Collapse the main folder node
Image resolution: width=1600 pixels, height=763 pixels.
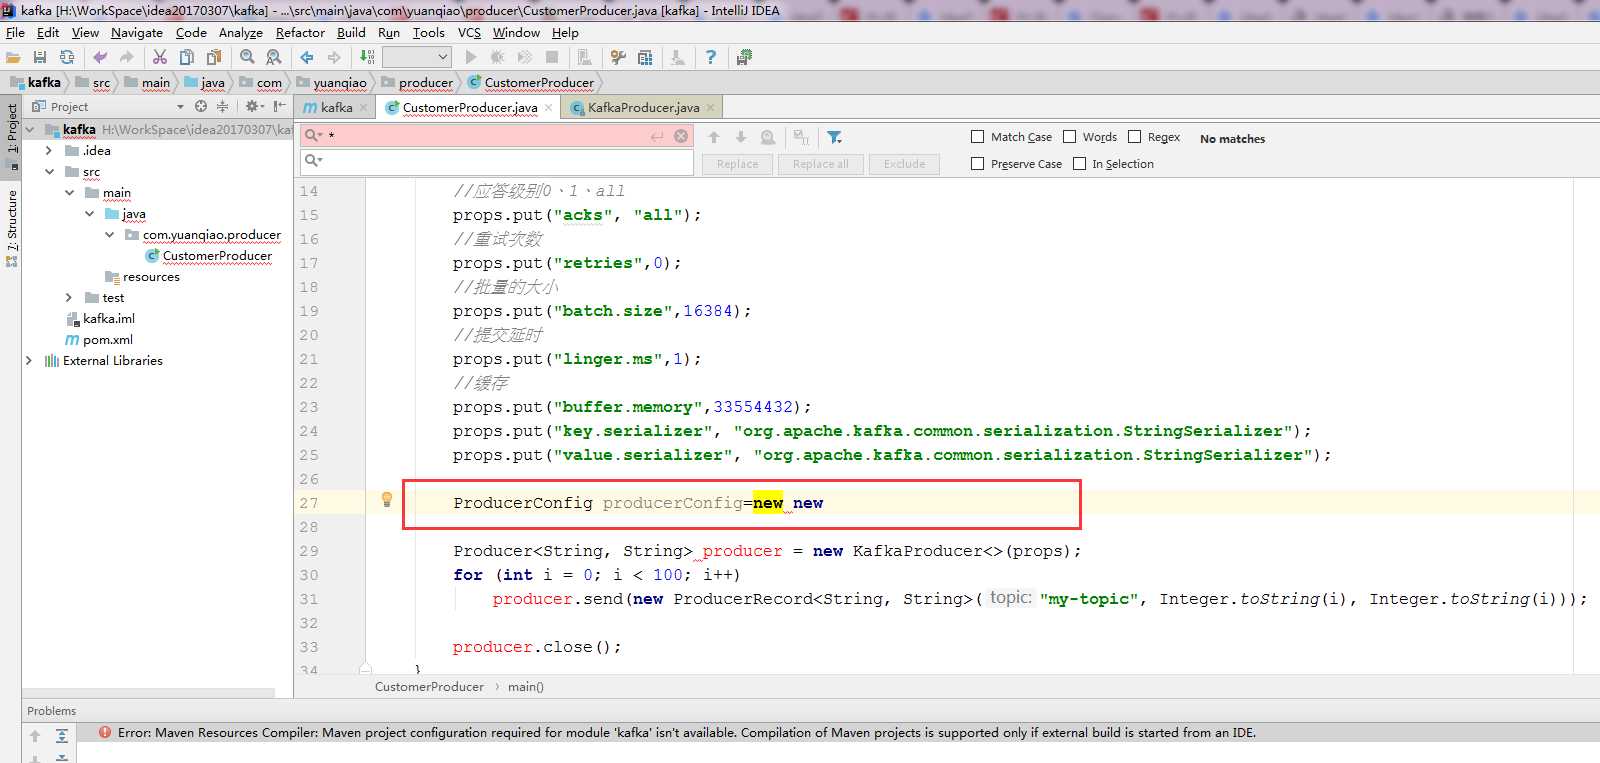click(x=69, y=193)
